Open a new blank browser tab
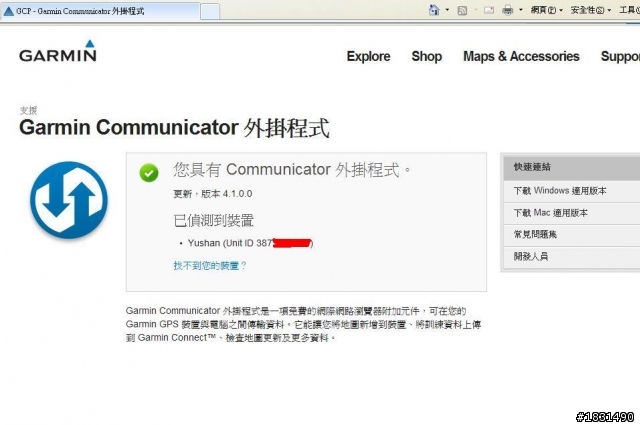640x425 pixels. [x=210, y=11]
